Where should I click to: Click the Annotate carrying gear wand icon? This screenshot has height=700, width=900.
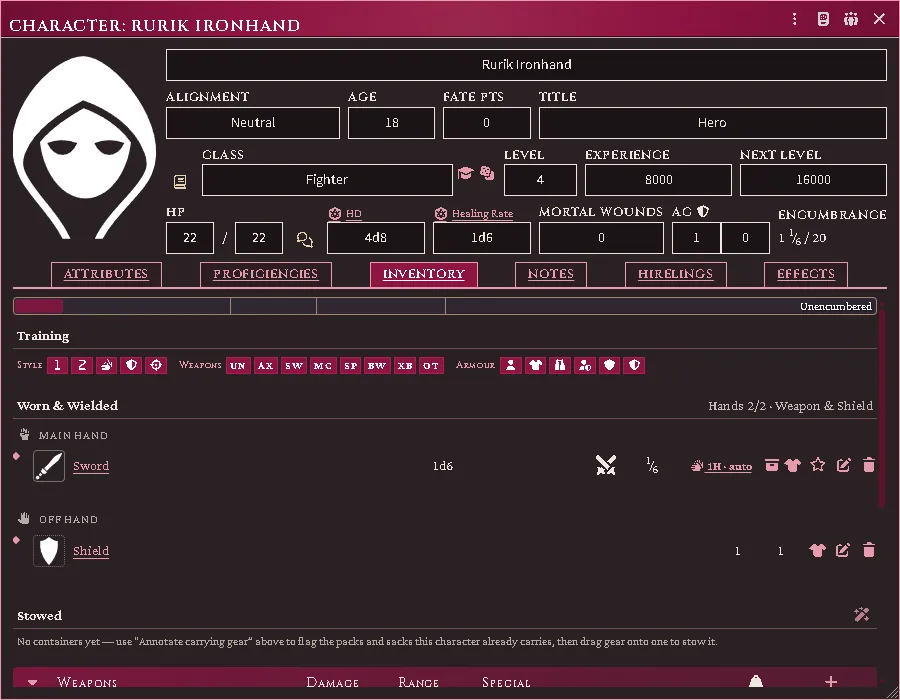click(862, 615)
